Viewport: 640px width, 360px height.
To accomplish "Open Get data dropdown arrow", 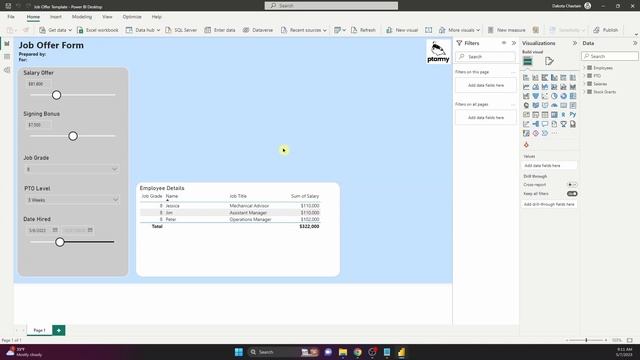I will coord(70,30).
